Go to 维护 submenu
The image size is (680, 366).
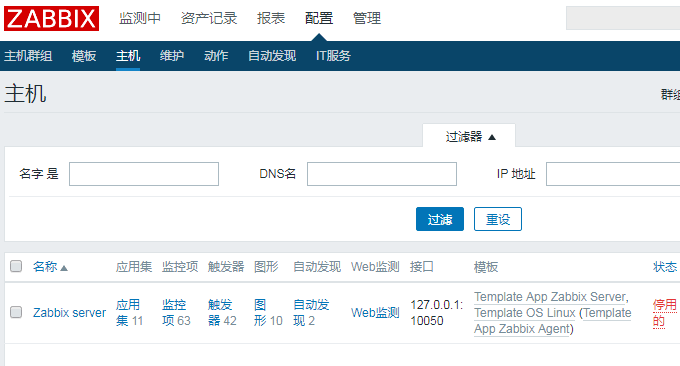pos(172,56)
